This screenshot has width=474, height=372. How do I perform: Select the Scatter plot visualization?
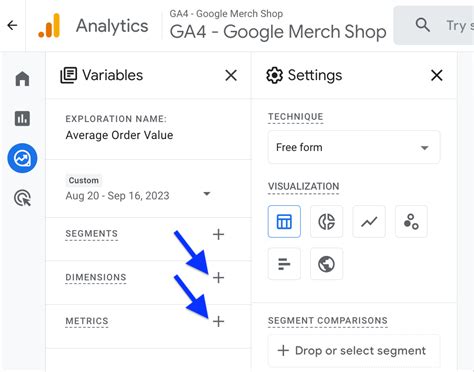[411, 221]
